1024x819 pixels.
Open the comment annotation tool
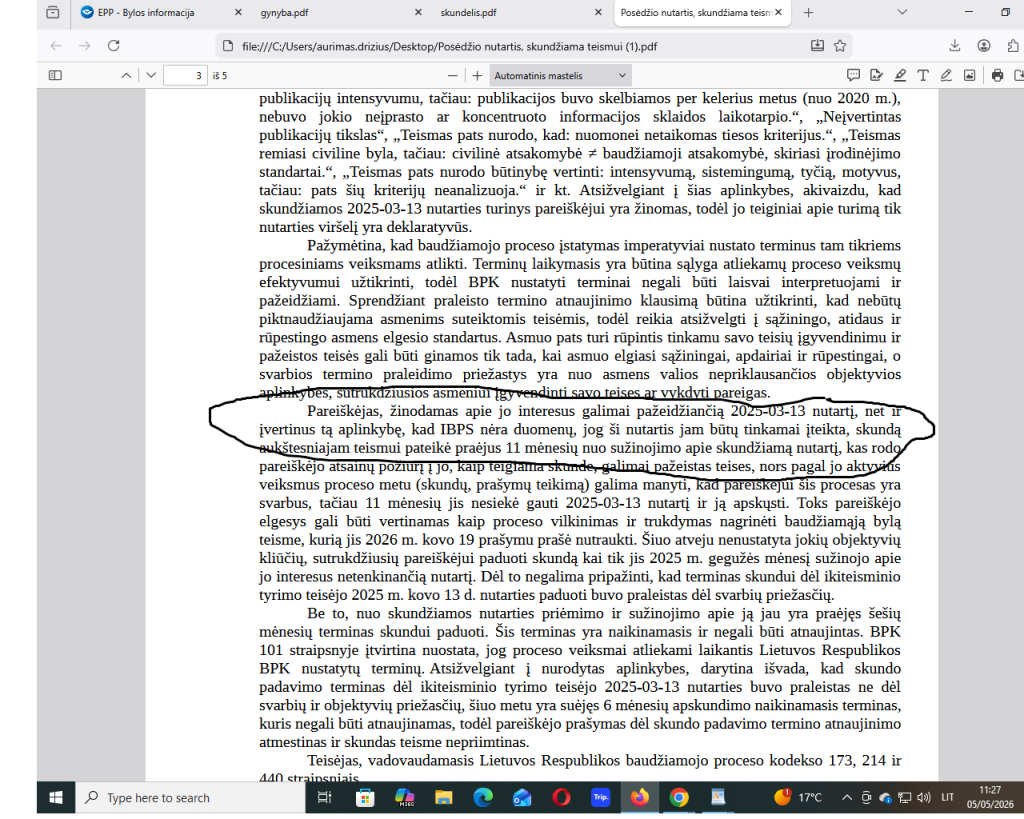click(x=853, y=76)
